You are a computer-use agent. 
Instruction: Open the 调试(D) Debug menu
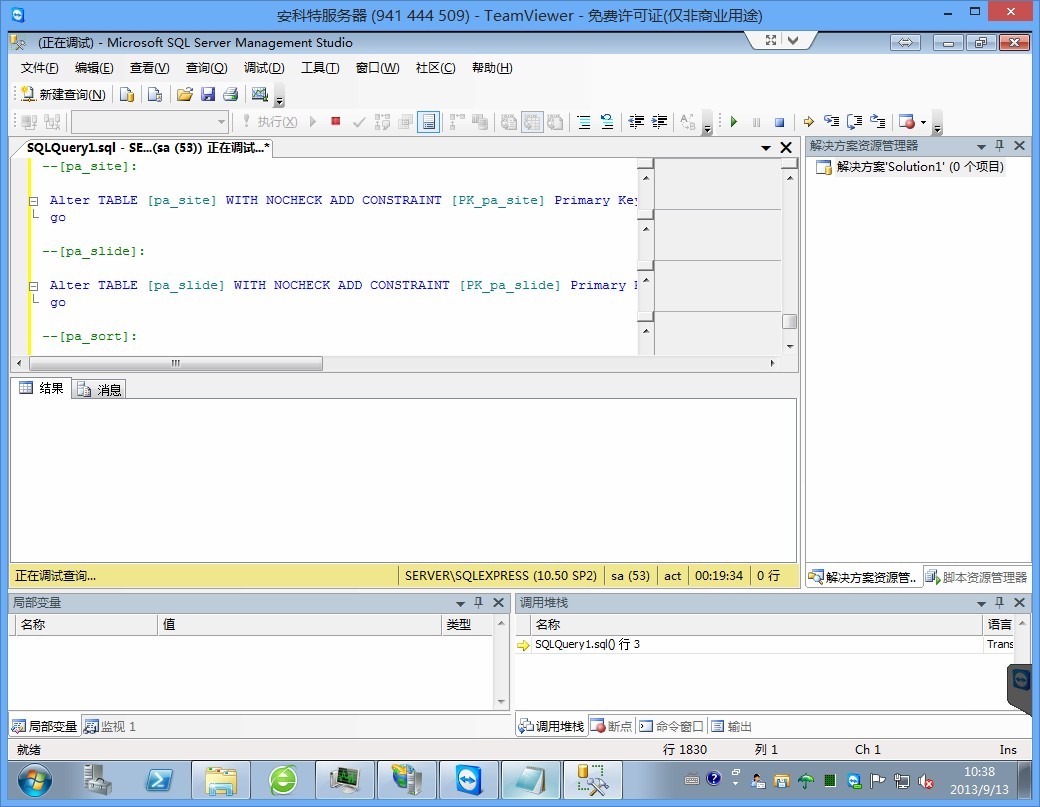(264, 68)
